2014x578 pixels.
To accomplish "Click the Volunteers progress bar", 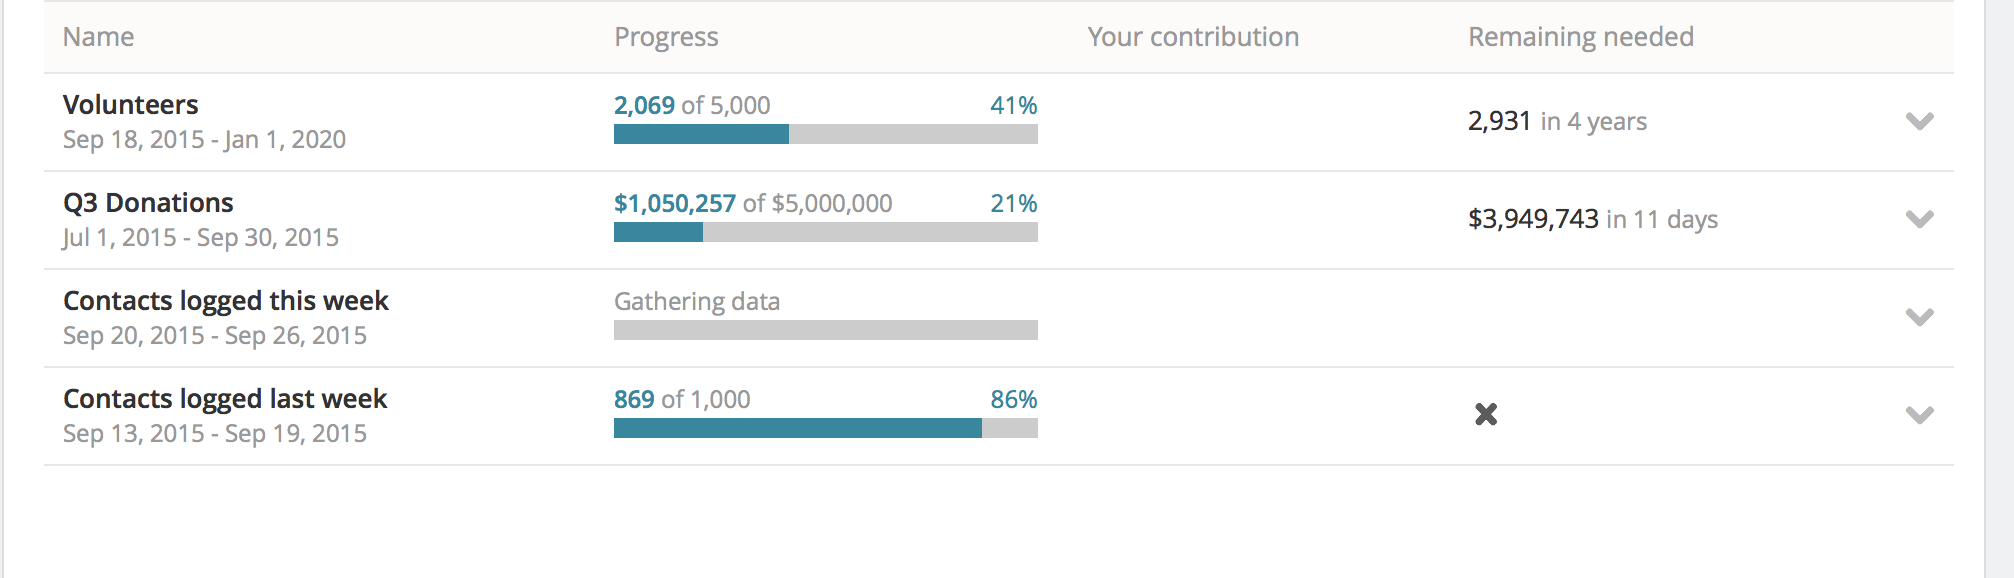I will pos(826,134).
